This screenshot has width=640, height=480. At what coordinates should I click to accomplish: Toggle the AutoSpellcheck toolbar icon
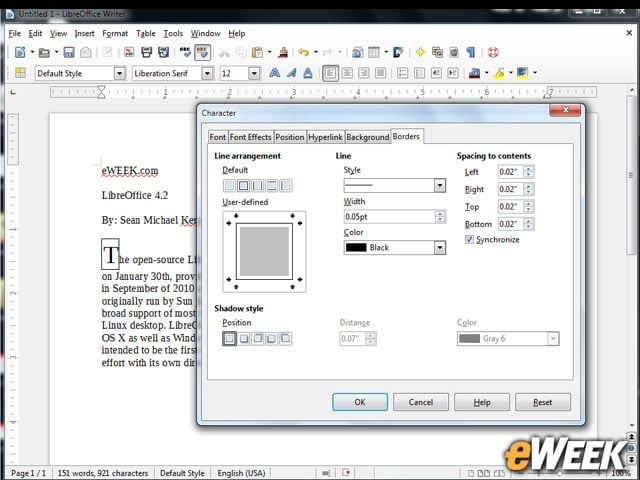point(202,52)
